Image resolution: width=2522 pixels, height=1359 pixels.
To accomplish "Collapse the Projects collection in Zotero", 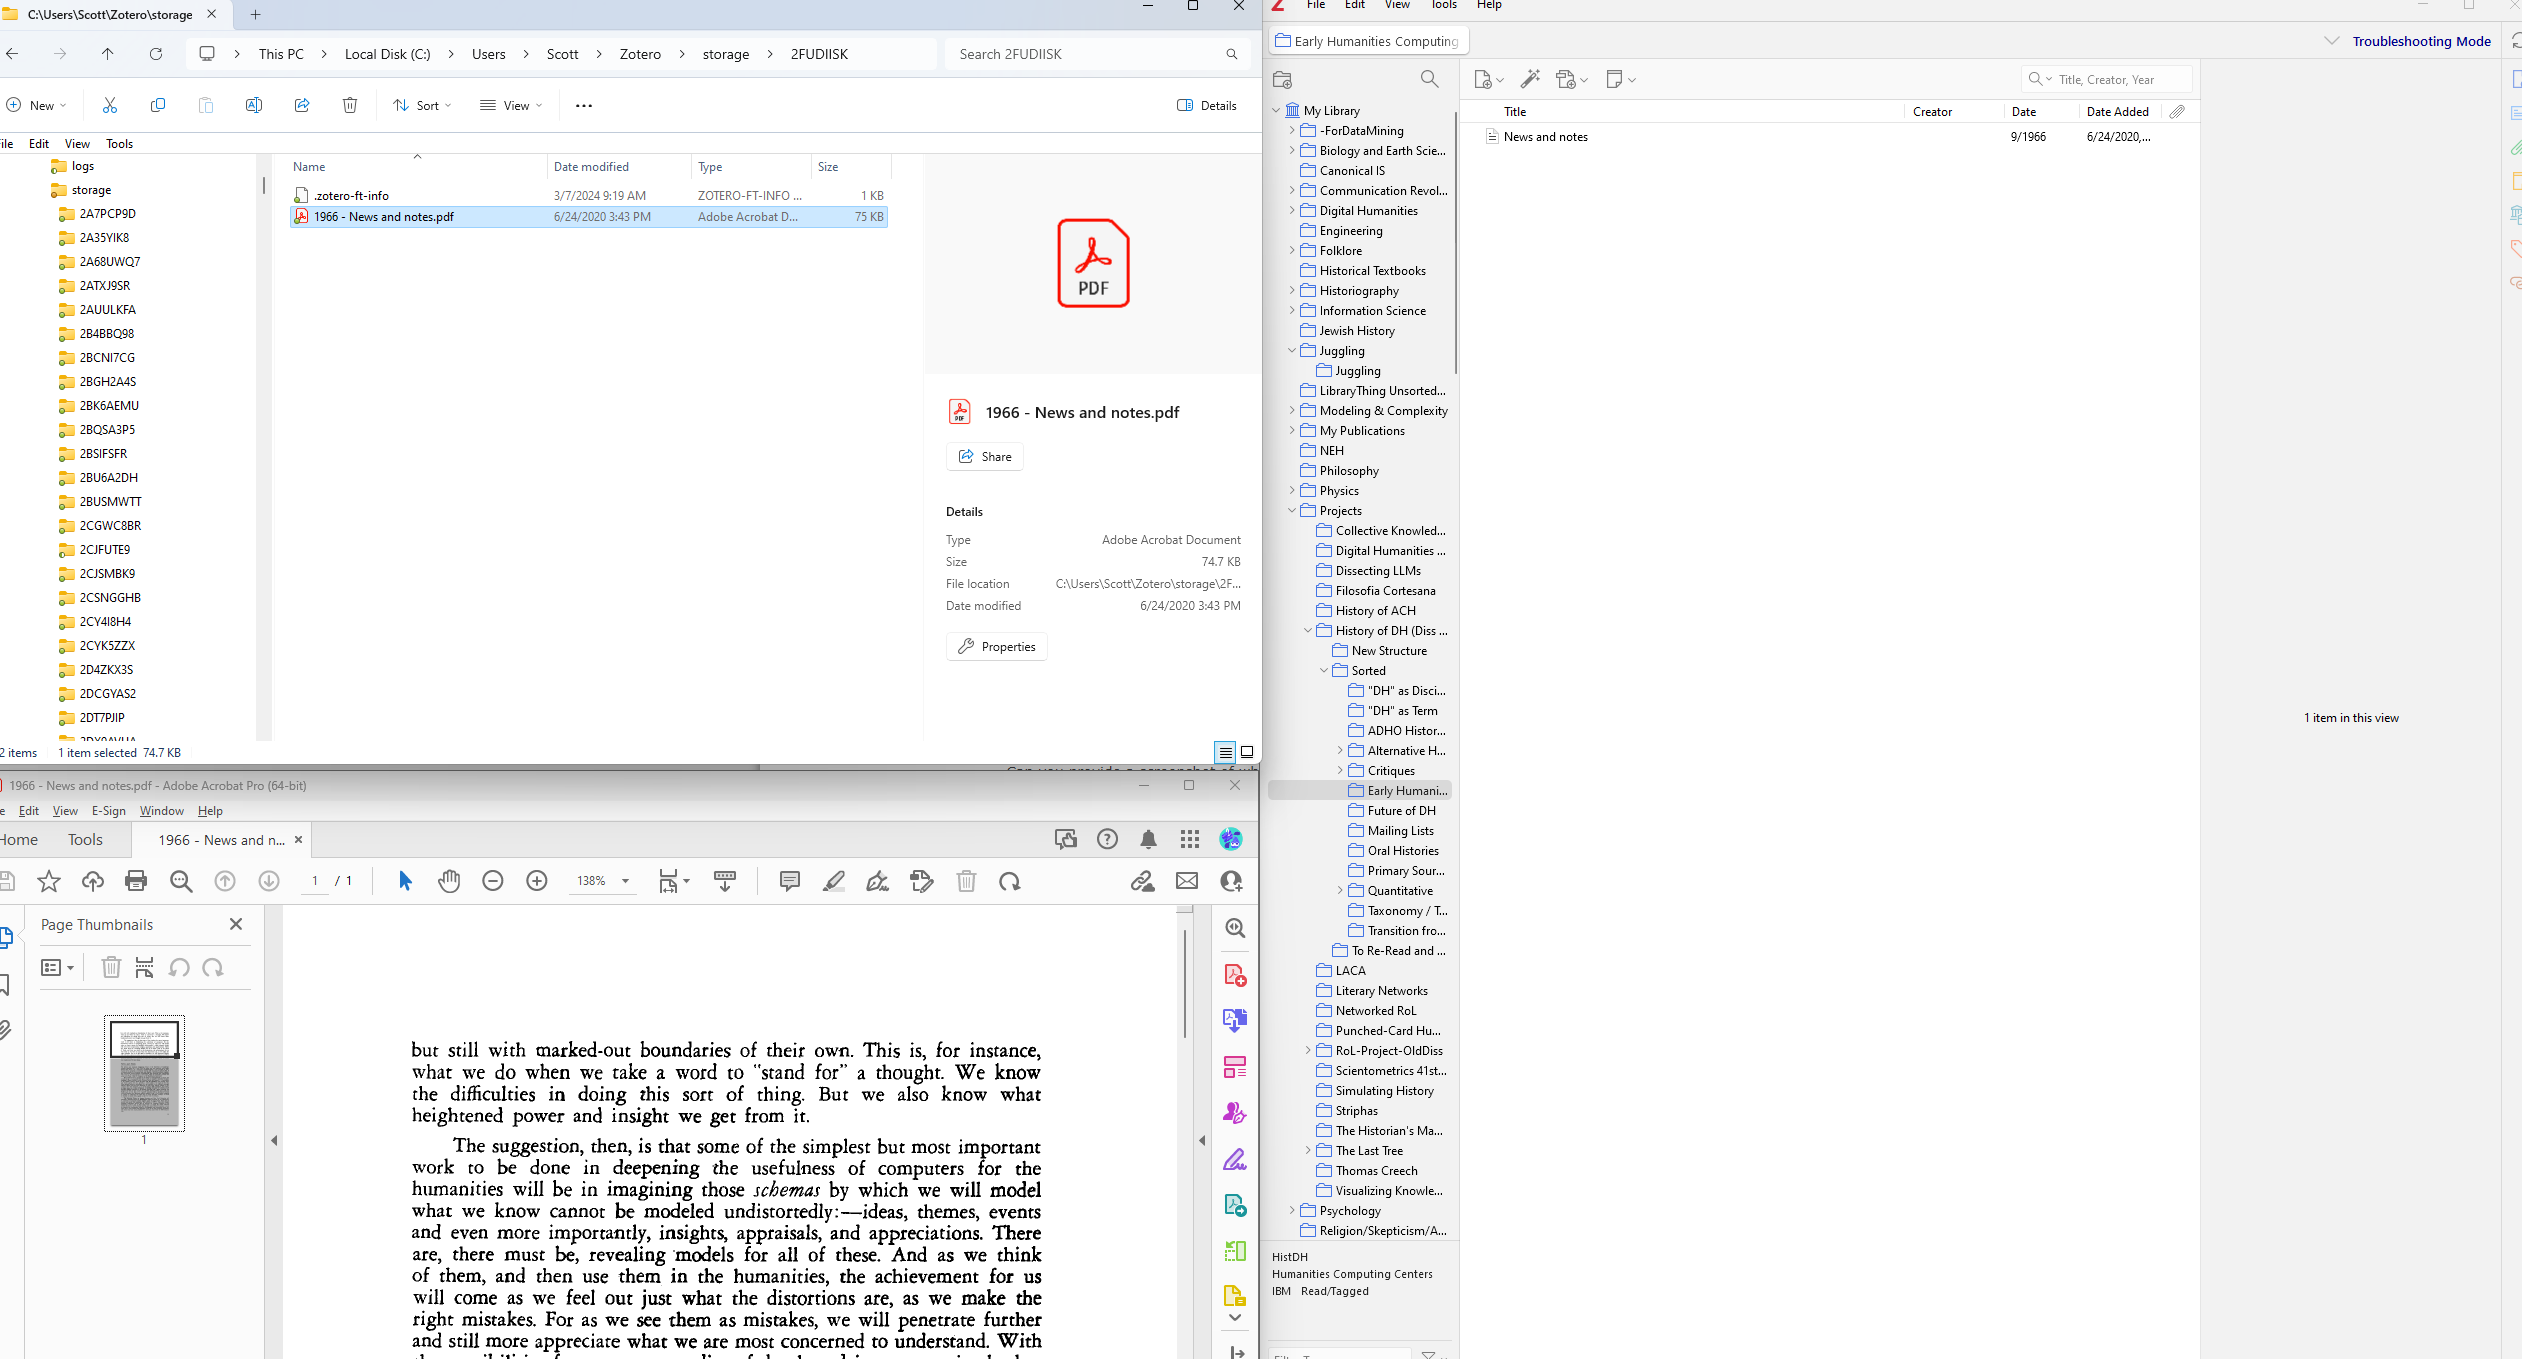I will (x=1291, y=510).
